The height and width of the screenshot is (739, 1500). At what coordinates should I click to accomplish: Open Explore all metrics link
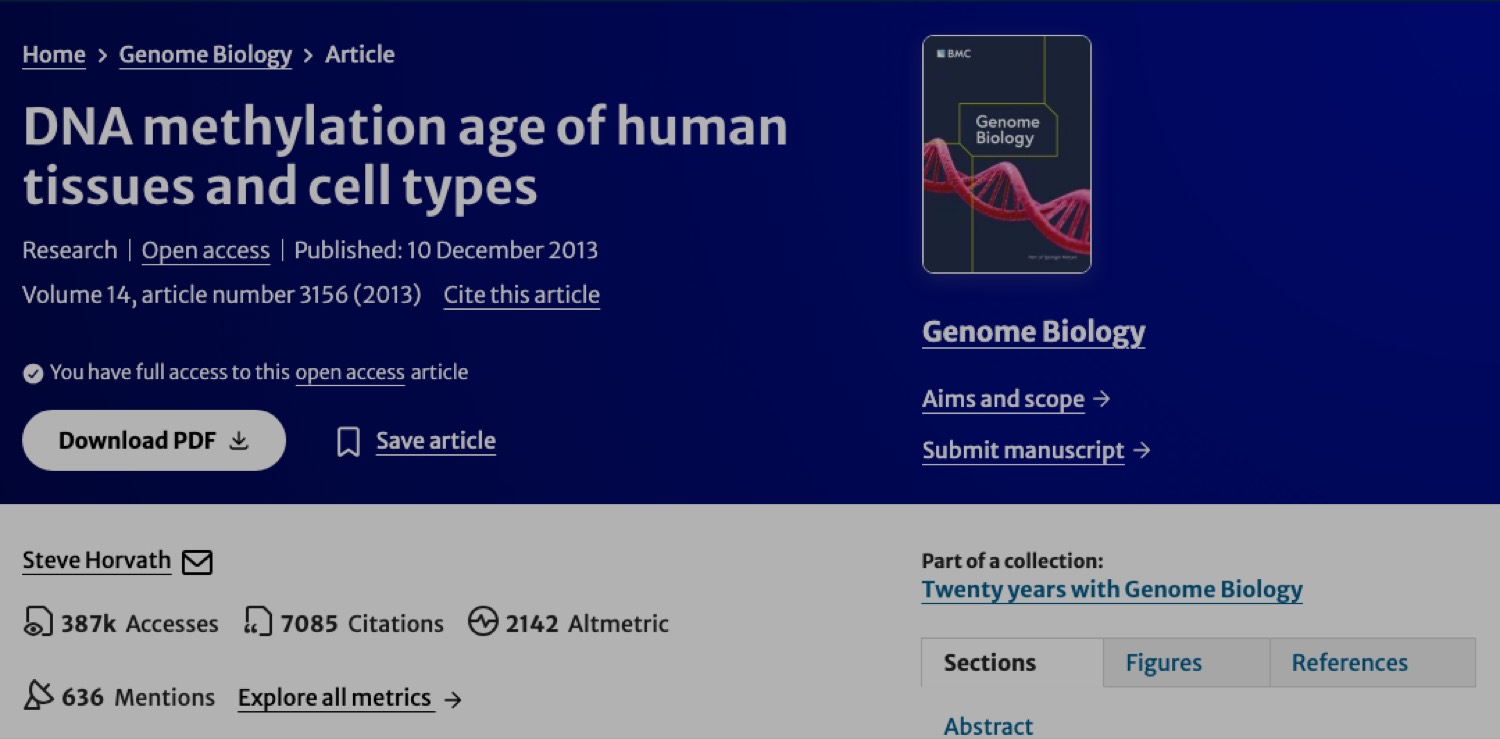[335, 698]
